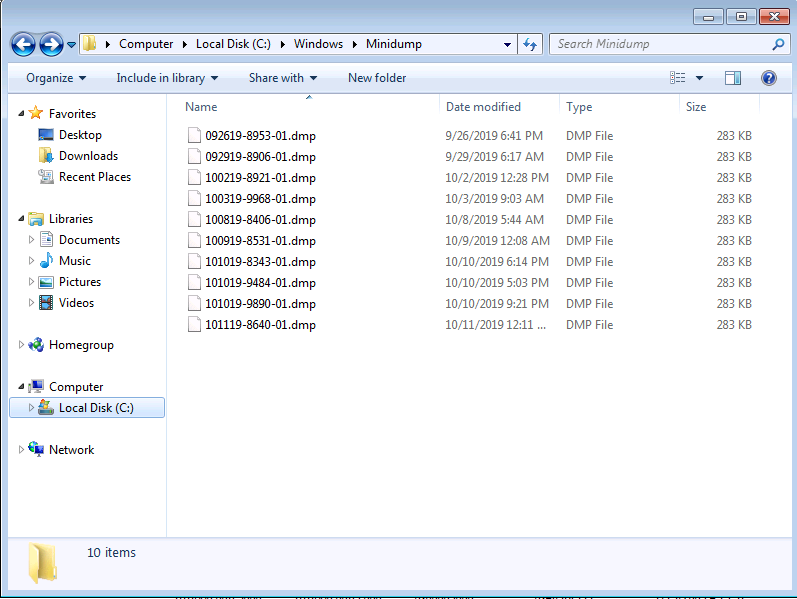The image size is (797, 599).
Task: Toggle the preview pane icon
Action: point(733,78)
